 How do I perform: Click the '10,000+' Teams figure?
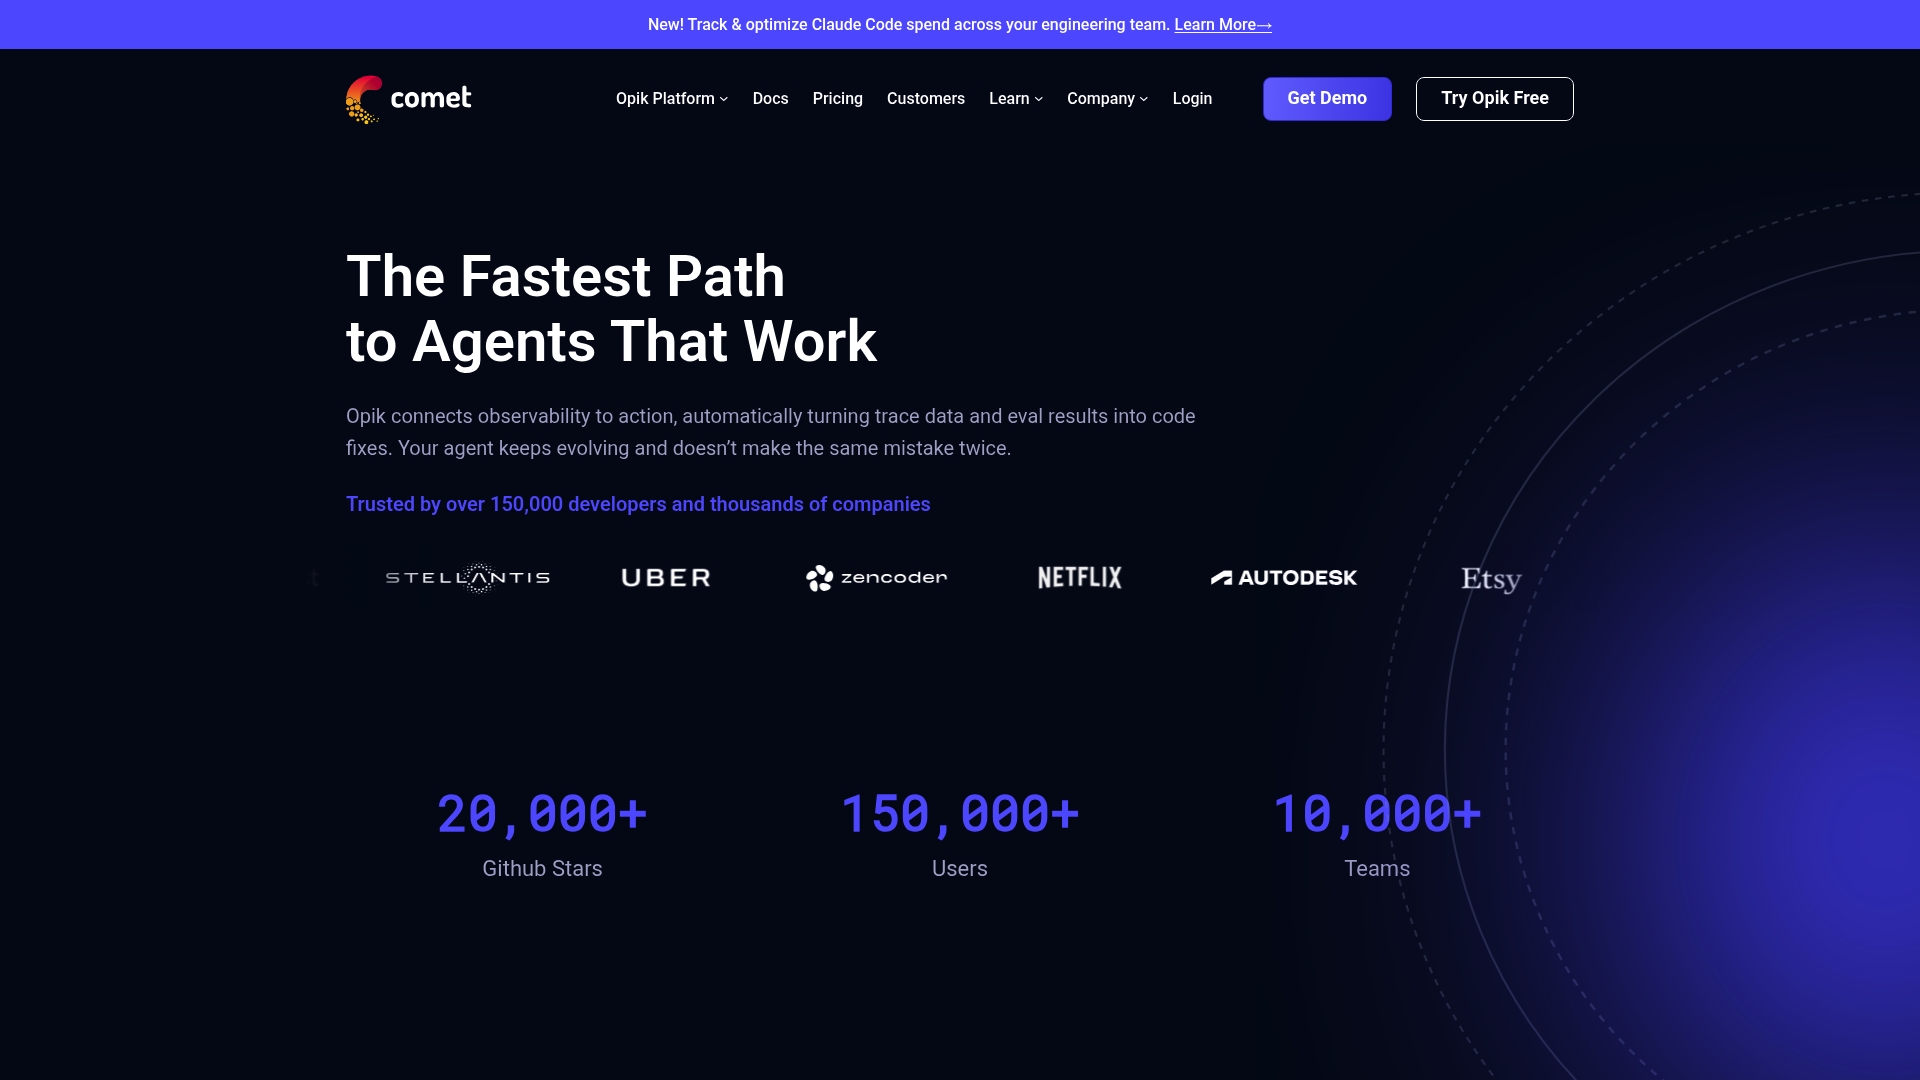[1377, 814]
